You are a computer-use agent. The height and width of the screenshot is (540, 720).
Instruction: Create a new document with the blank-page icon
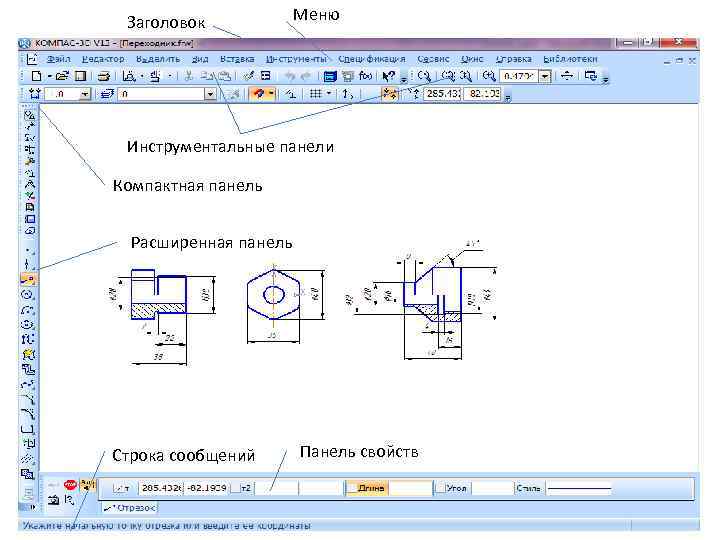tap(36, 76)
